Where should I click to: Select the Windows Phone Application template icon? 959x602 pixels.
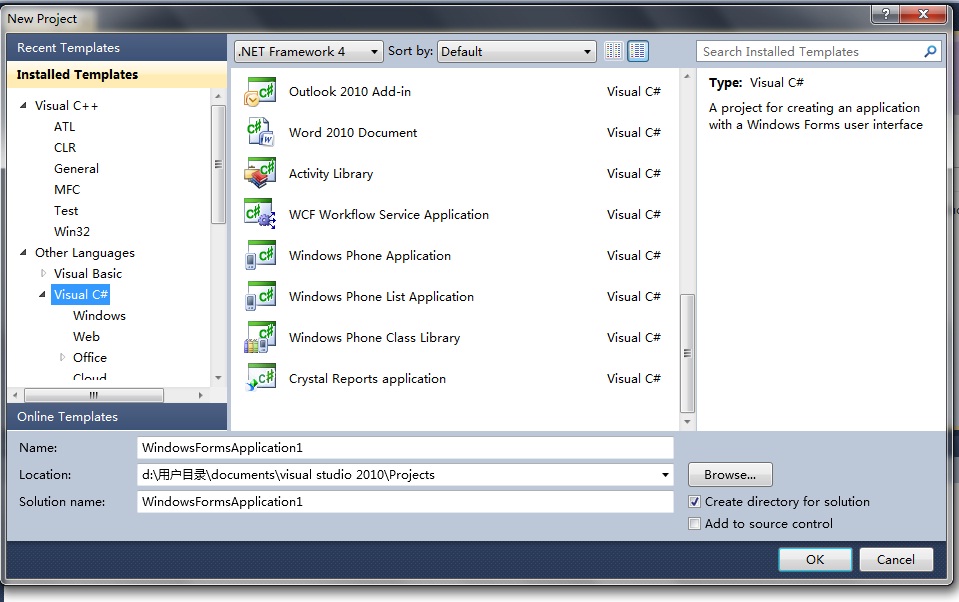pyautogui.click(x=260, y=256)
